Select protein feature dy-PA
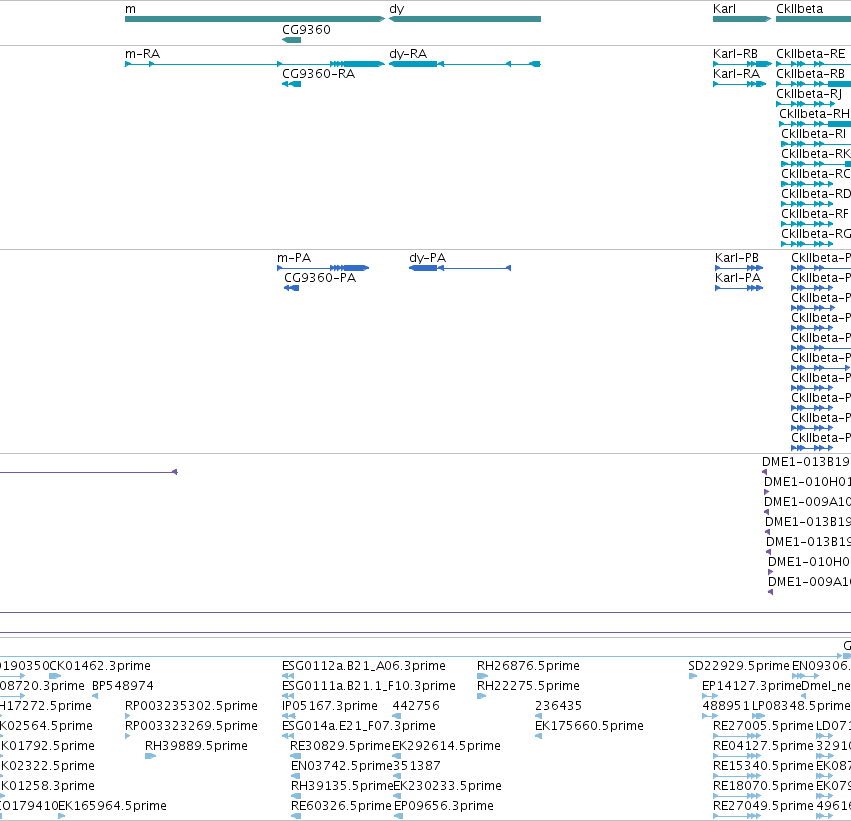The height and width of the screenshot is (821, 851). coord(460,268)
